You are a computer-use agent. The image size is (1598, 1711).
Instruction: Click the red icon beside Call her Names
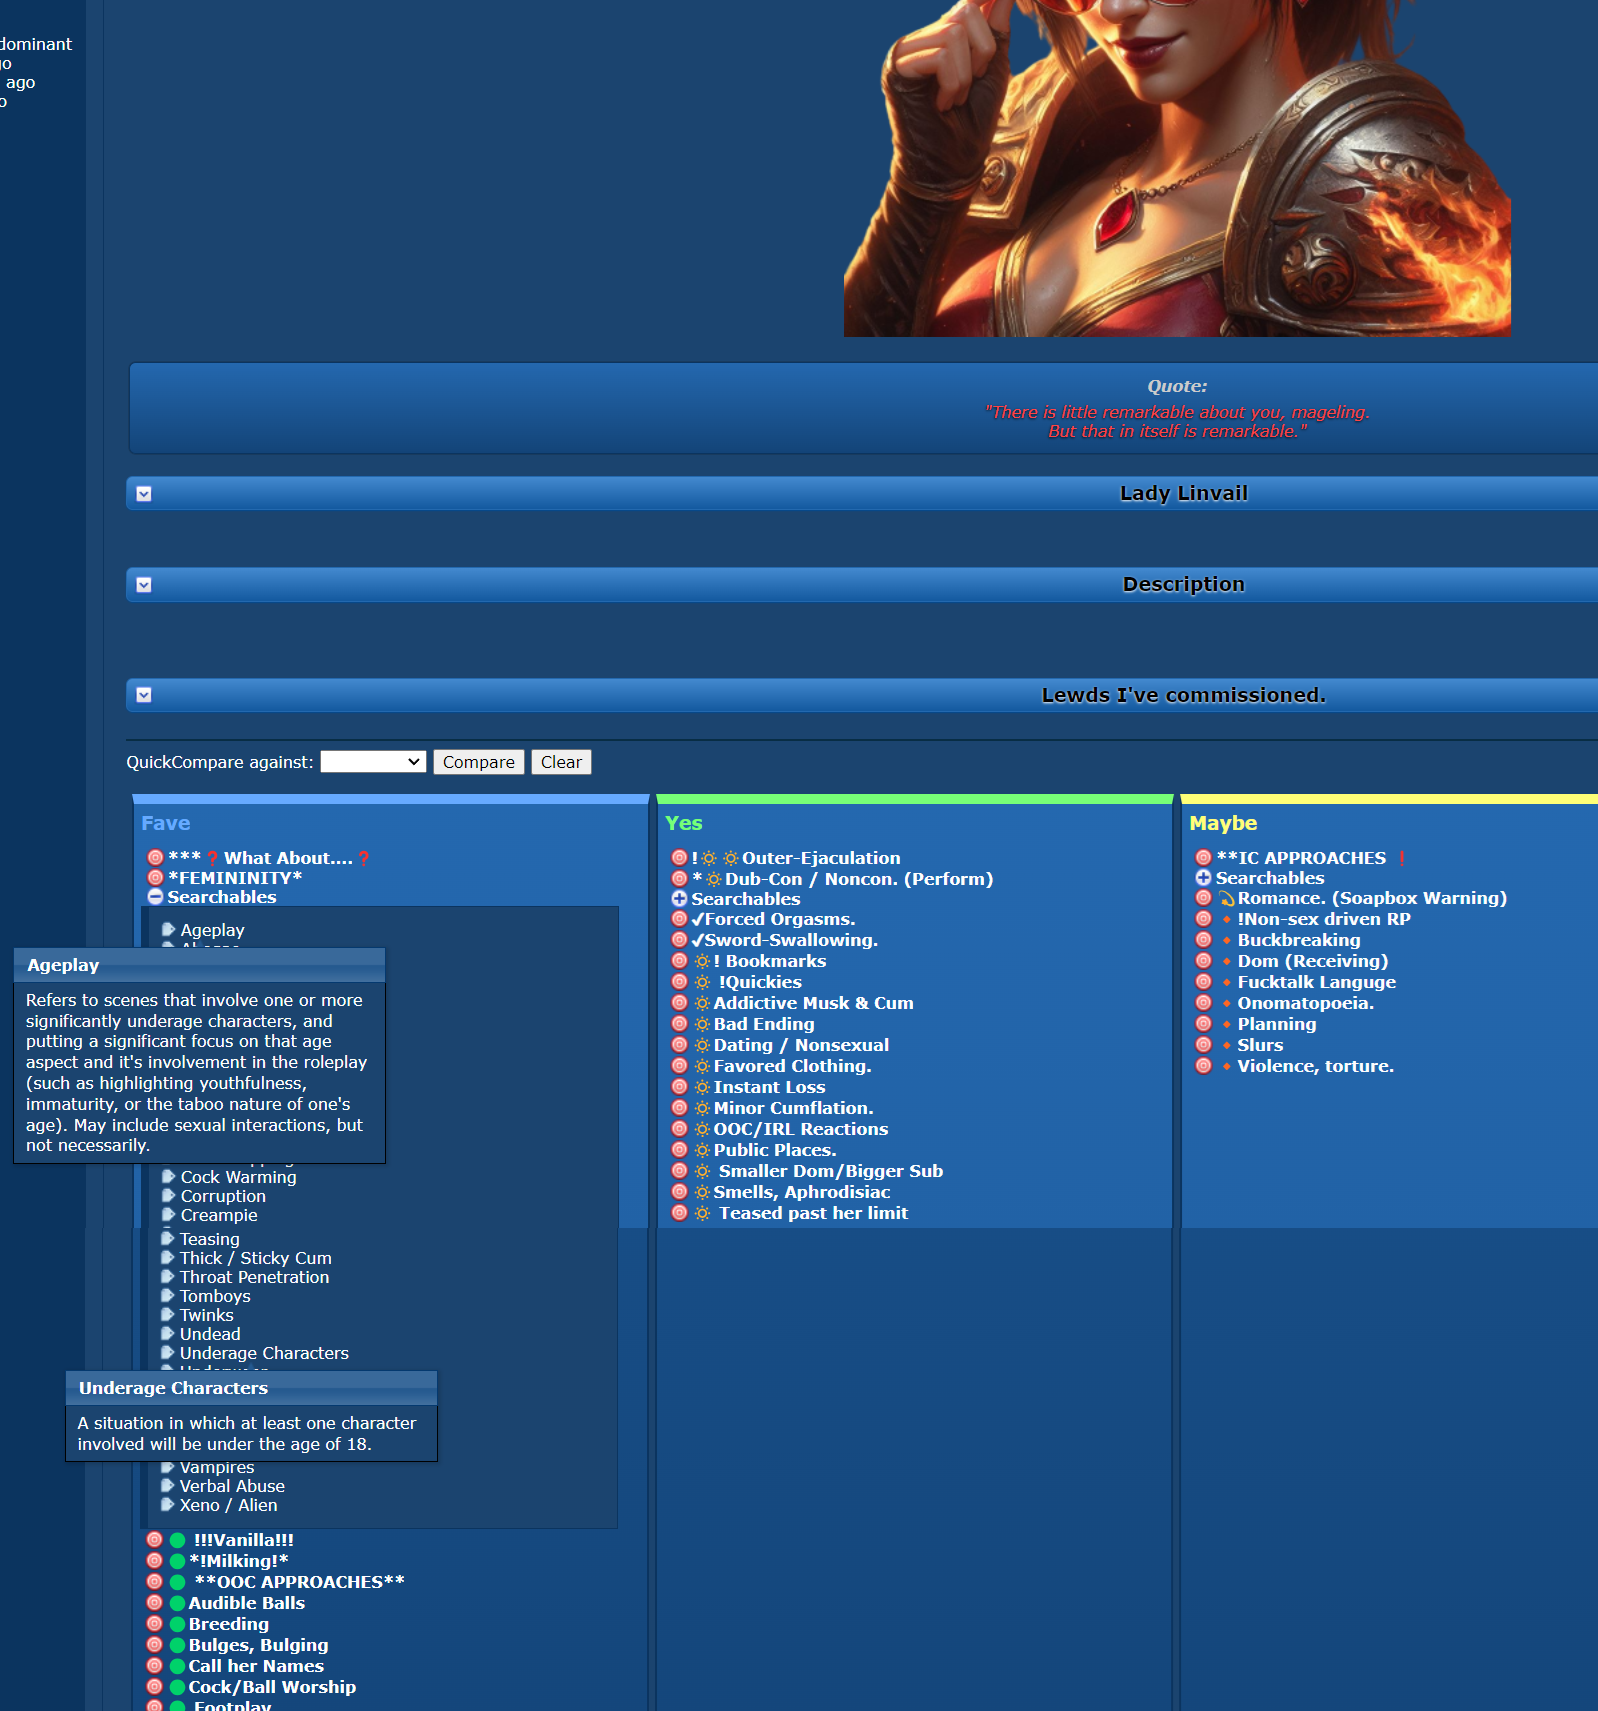tap(154, 1666)
